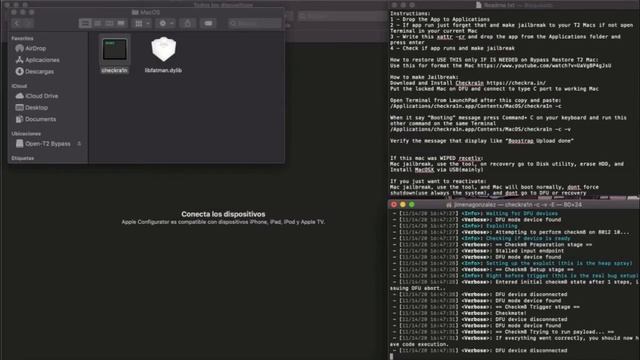Click the Finder edit tags button

tap(208, 23)
